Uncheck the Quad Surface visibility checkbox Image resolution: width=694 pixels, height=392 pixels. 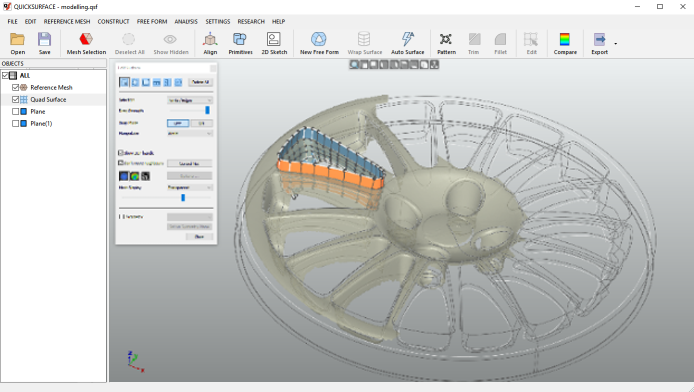(15, 100)
